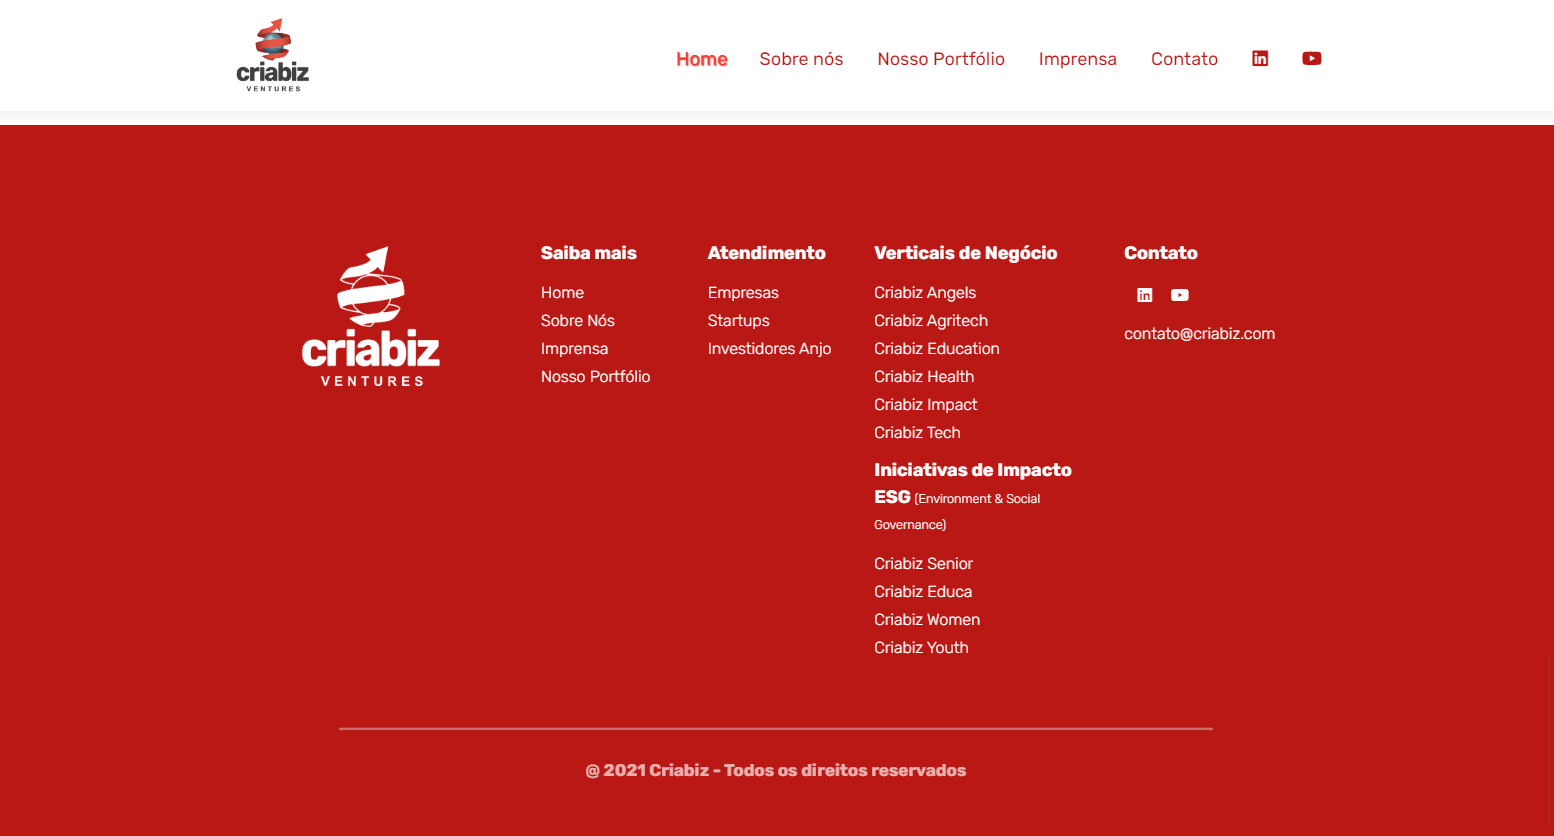Select Home in the top menu

701,59
